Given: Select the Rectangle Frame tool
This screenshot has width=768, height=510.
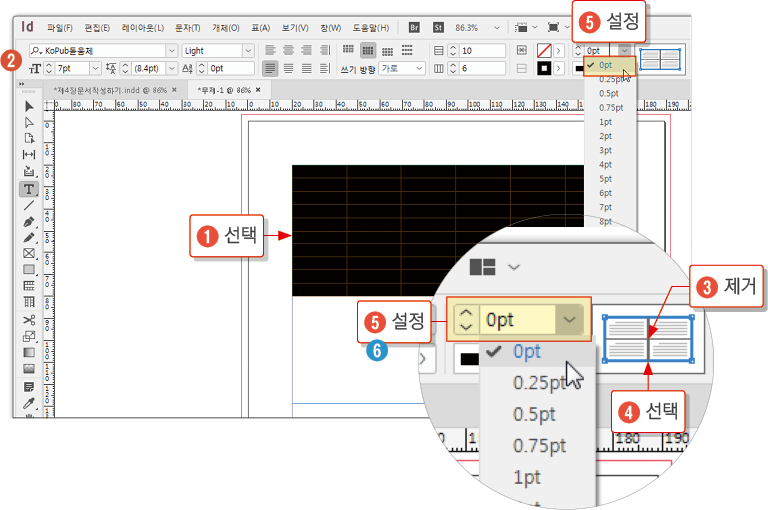Looking at the screenshot, I should point(29,253).
